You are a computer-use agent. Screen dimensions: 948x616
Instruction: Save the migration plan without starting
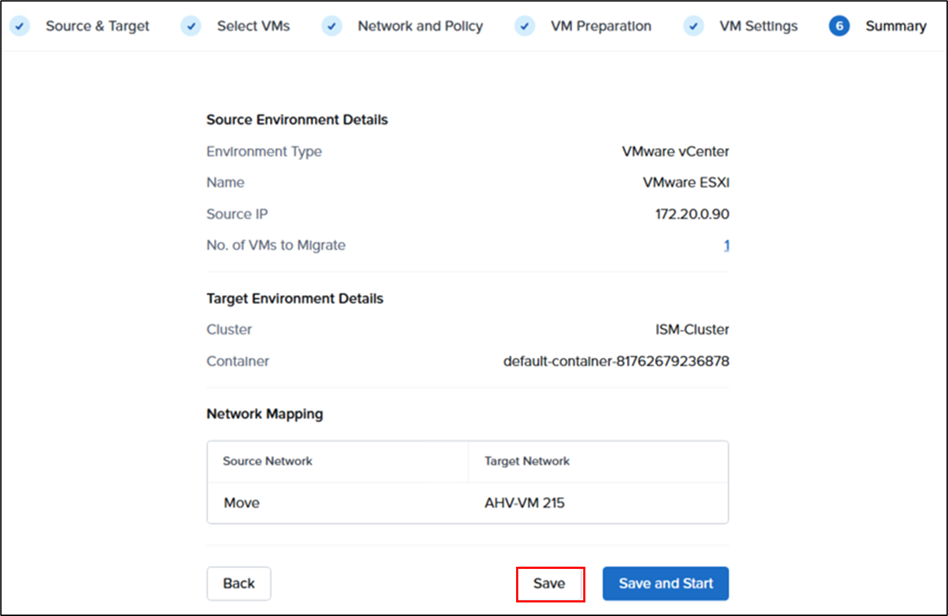[x=549, y=584]
